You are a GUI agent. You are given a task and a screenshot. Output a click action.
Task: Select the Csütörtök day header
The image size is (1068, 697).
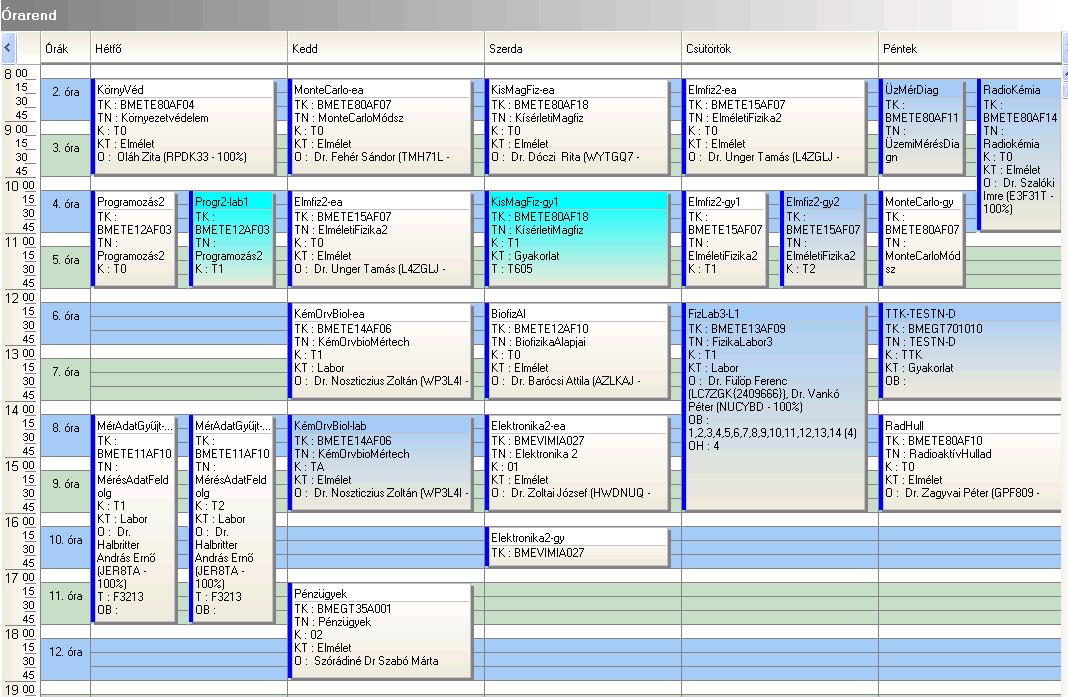779,48
